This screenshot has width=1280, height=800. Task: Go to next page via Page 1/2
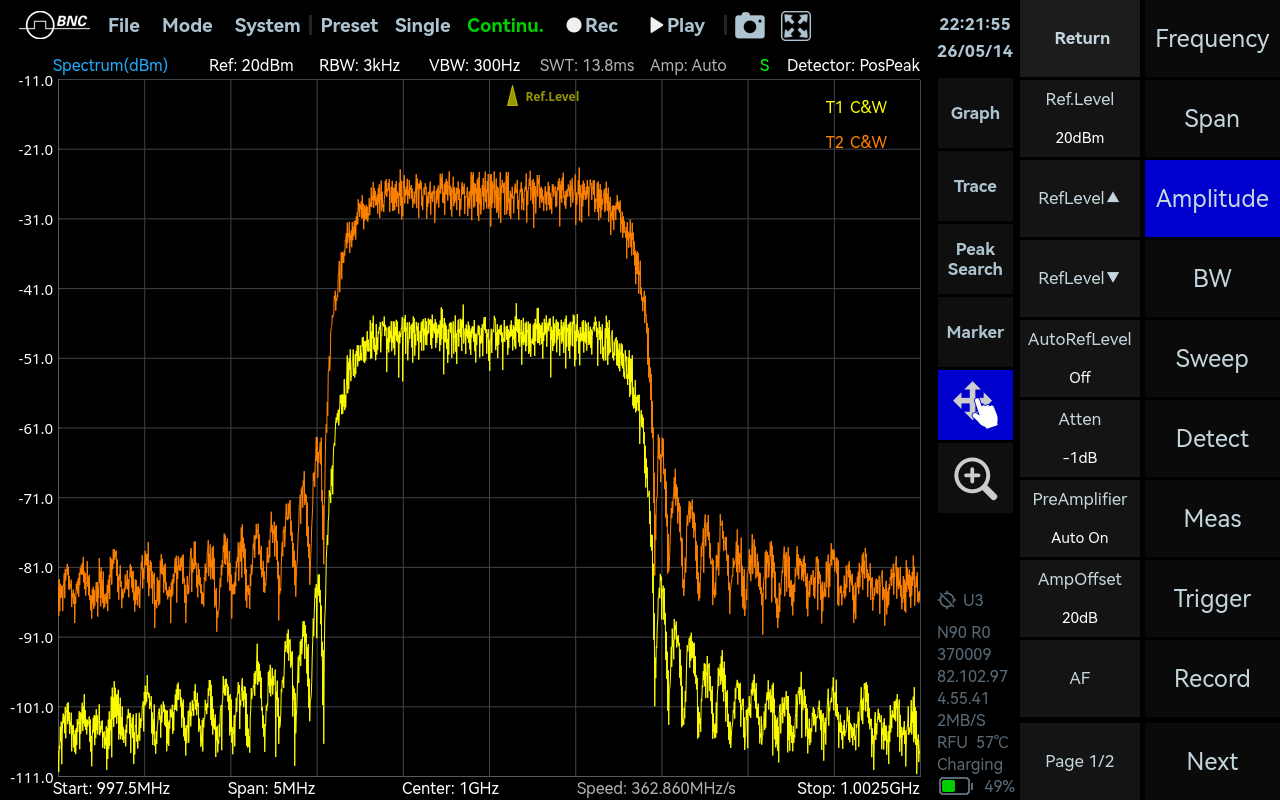pyautogui.click(x=1080, y=761)
